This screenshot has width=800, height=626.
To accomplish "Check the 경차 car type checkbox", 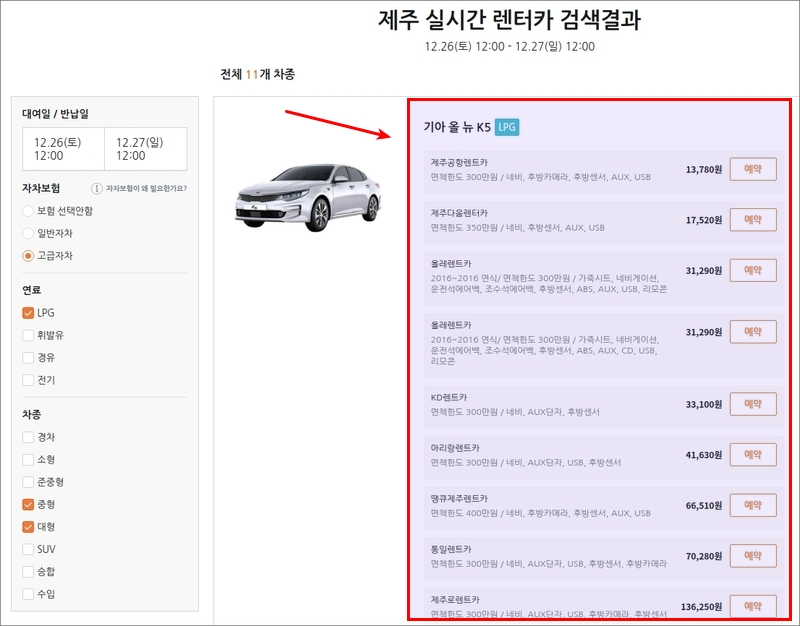I will tap(28, 437).
